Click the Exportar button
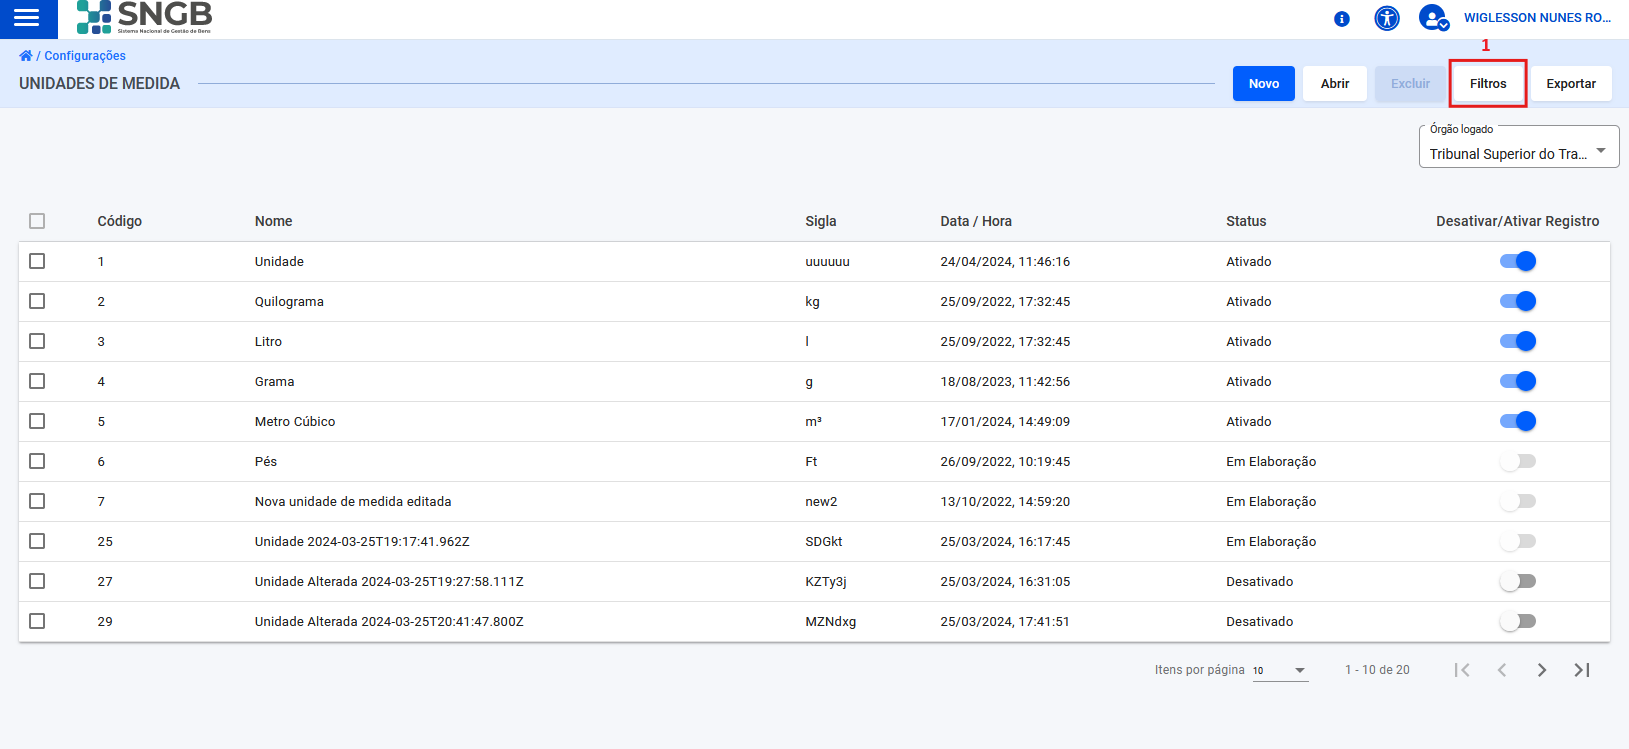Image resolution: width=1629 pixels, height=749 pixels. click(x=1571, y=84)
